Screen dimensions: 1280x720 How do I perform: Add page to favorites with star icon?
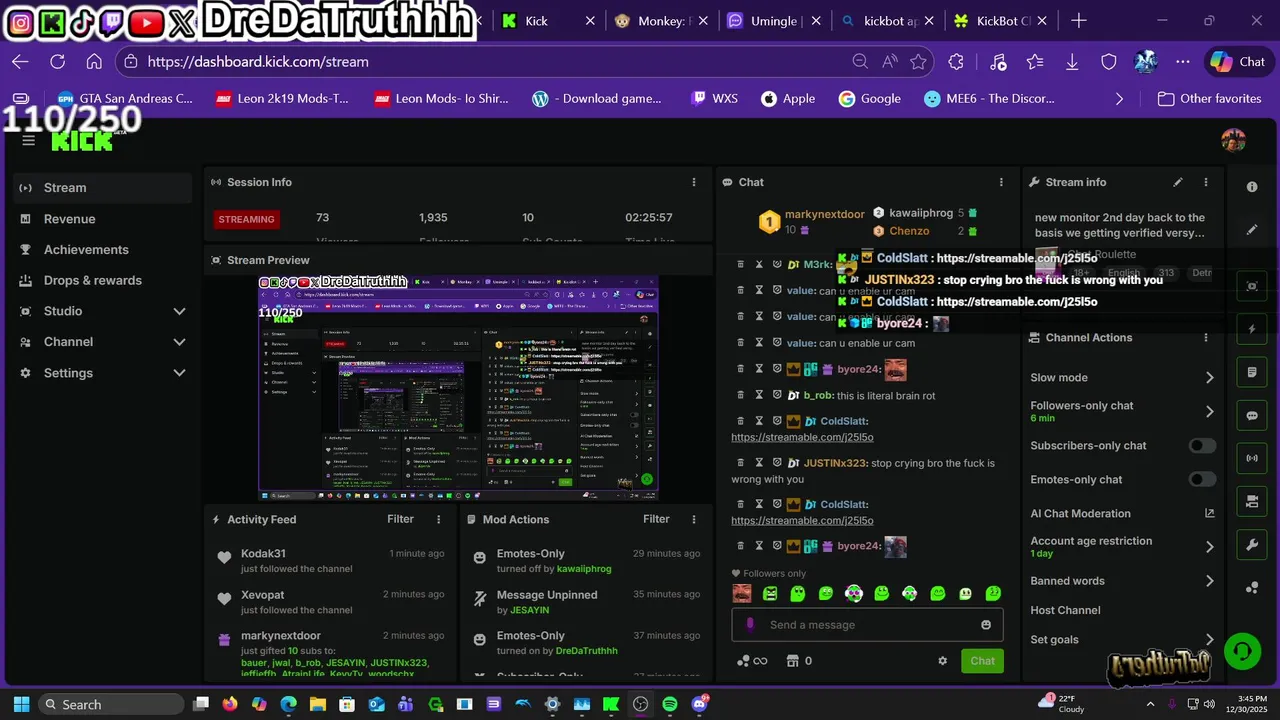tap(919, 61)
